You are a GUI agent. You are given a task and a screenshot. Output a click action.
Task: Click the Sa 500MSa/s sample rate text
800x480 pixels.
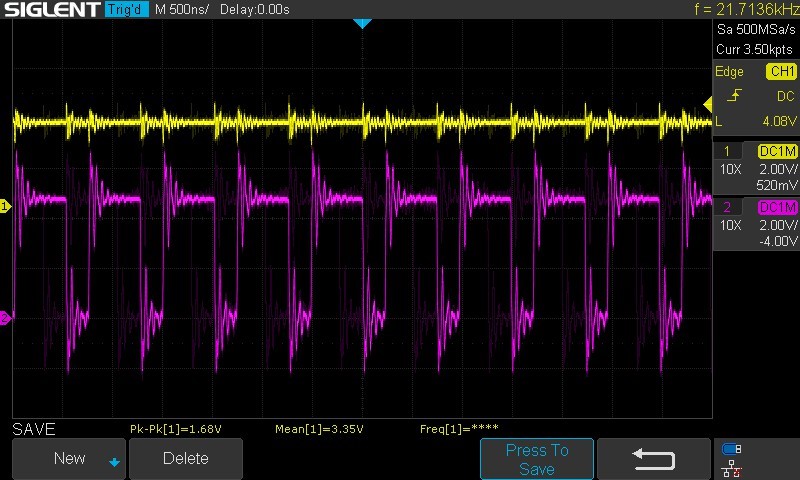[756, 30]
